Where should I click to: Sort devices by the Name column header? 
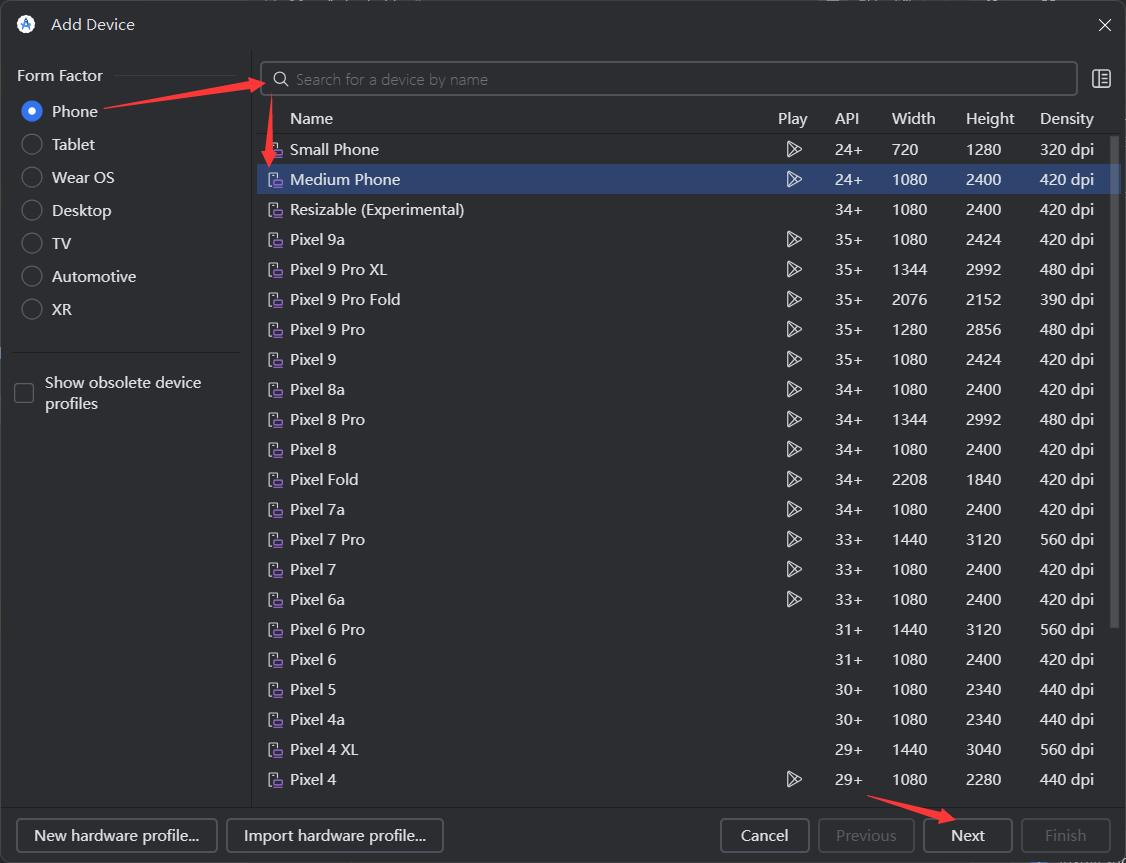311,118
